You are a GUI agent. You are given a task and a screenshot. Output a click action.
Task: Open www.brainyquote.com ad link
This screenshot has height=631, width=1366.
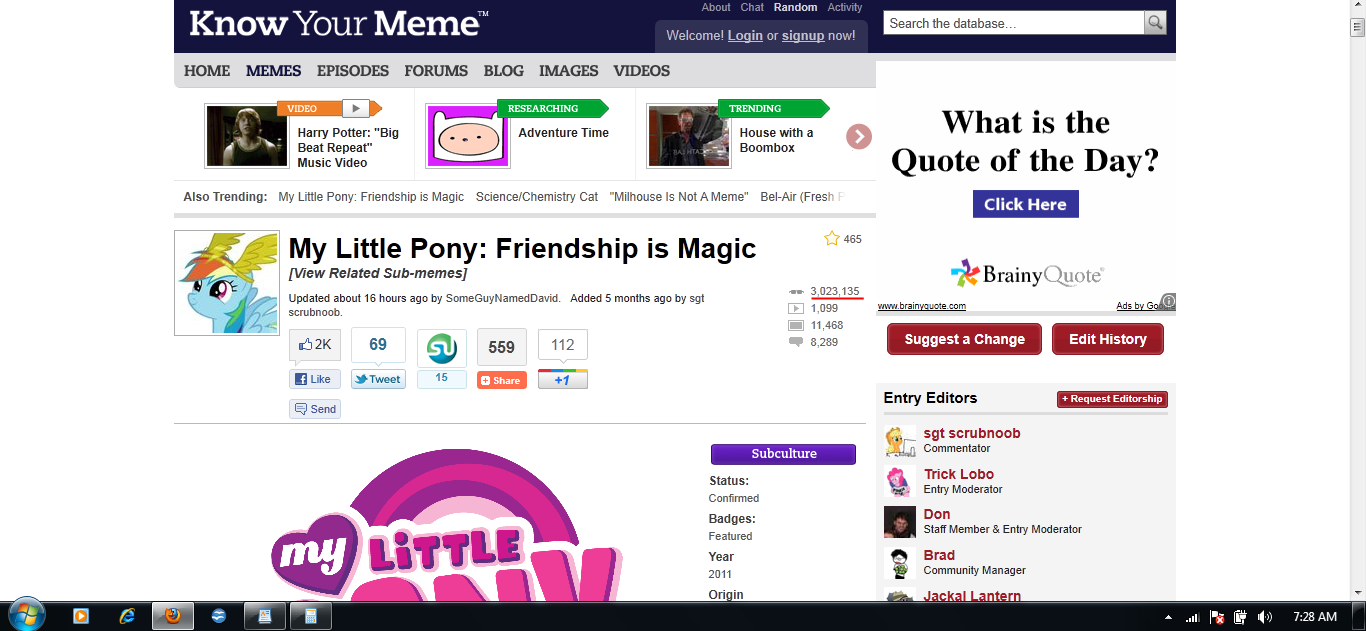(922, 306)
